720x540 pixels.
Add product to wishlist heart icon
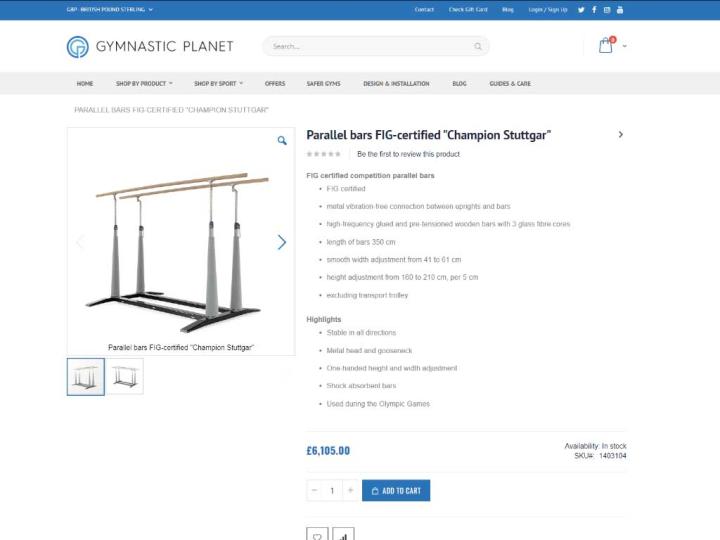coord(317,534)
